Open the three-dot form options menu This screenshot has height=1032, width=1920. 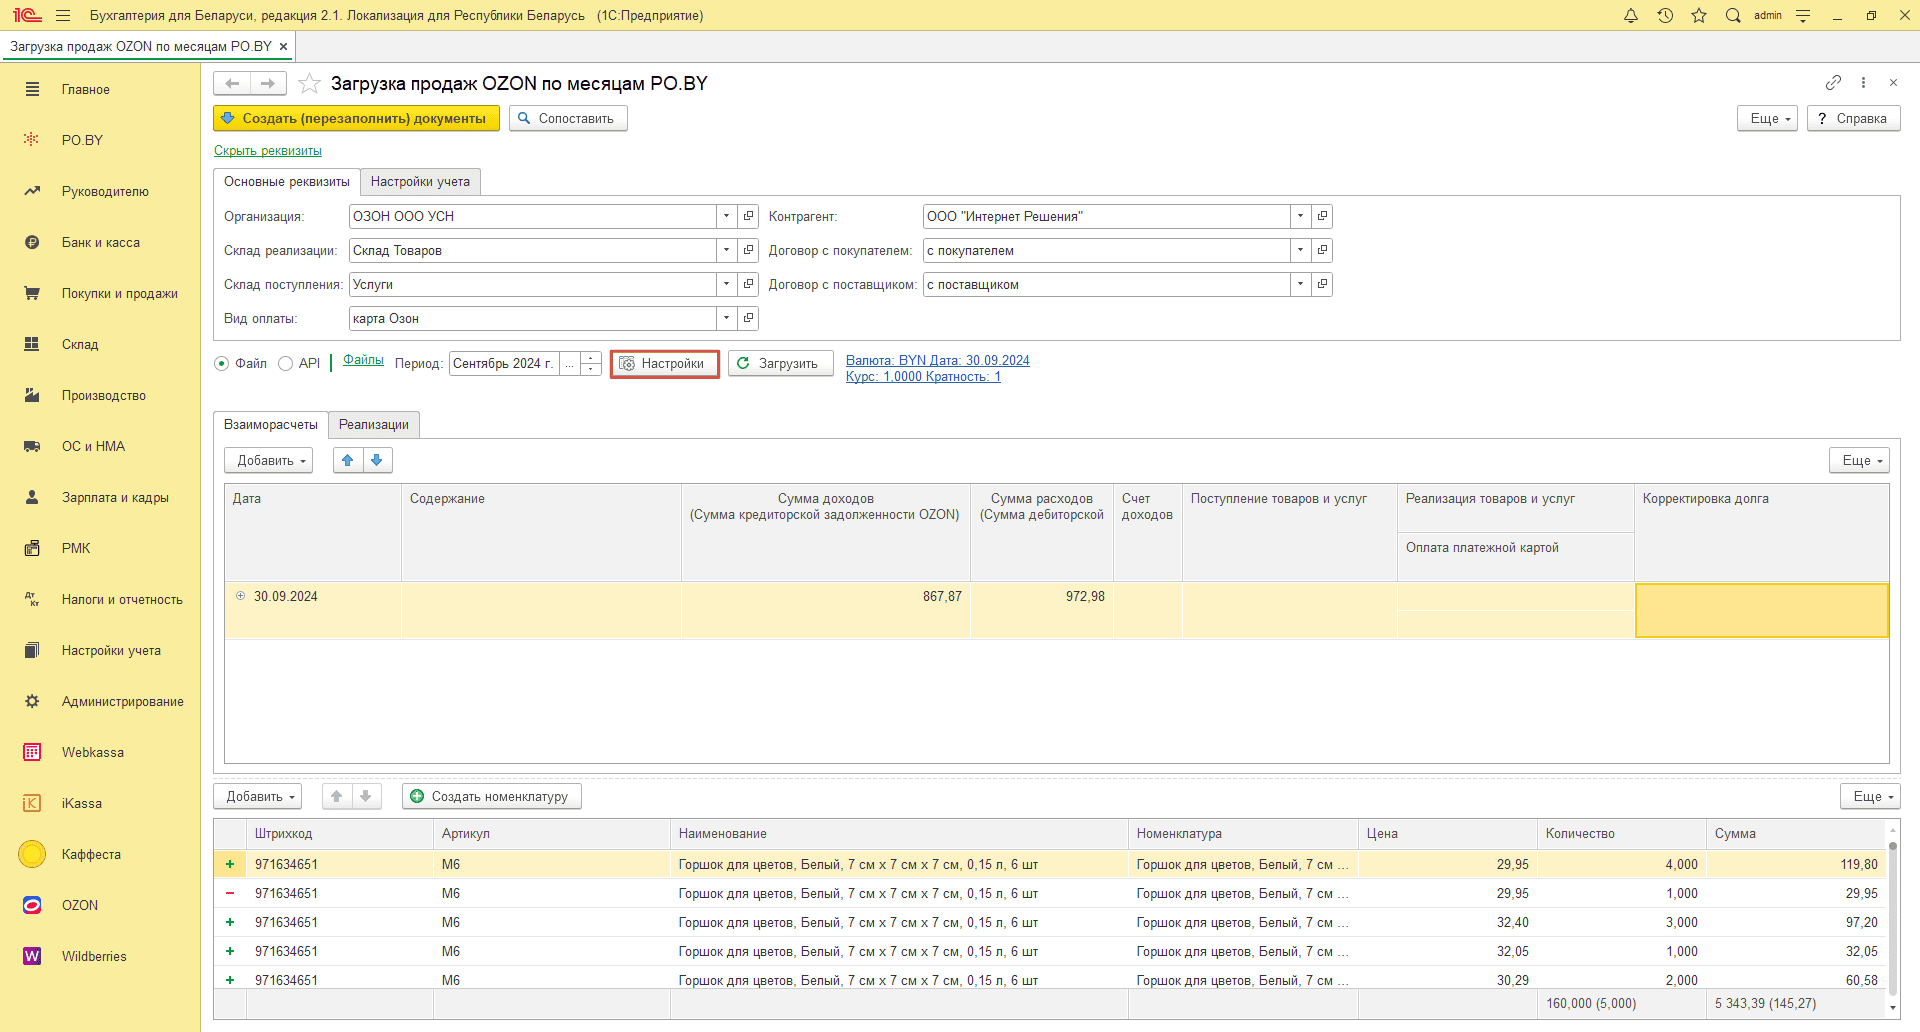[x=1863, y=83]
